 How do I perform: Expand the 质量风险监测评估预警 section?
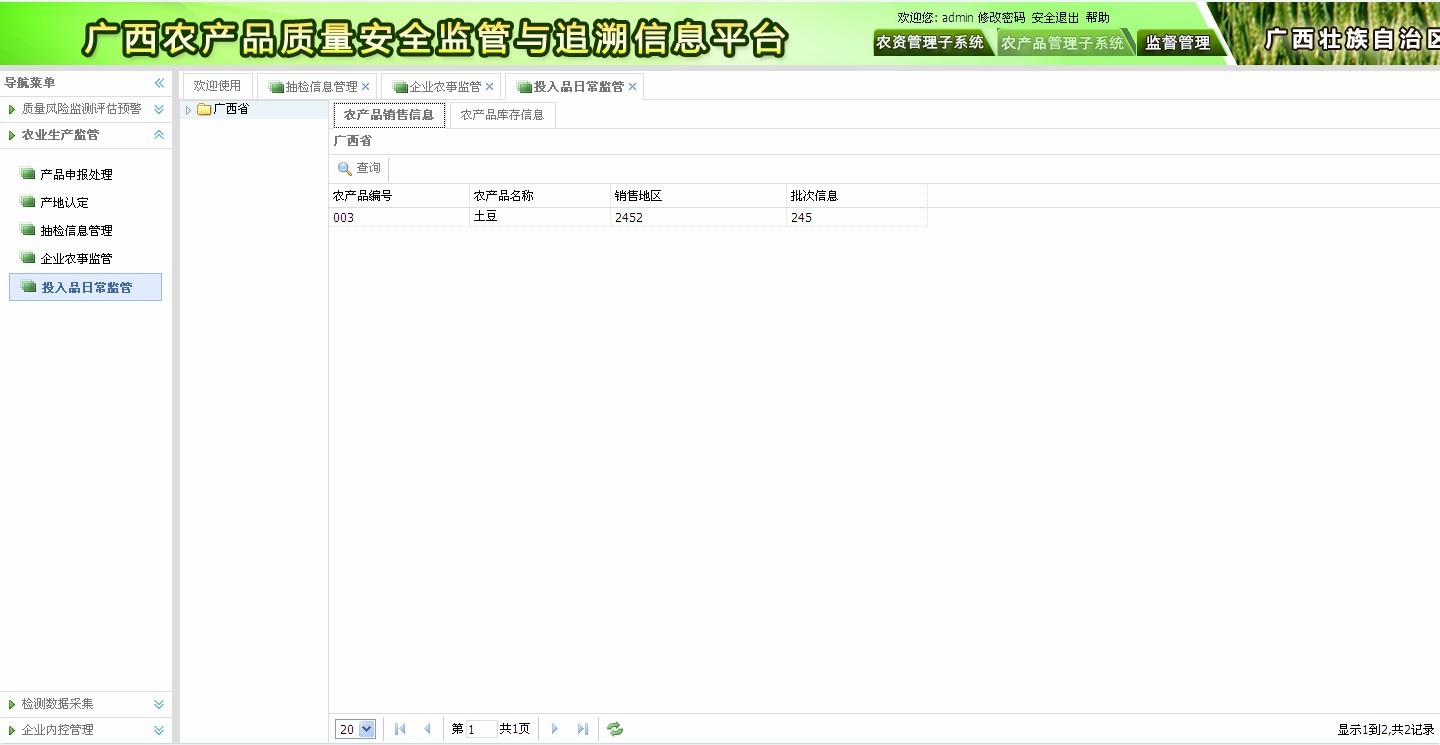coord(159,109)
